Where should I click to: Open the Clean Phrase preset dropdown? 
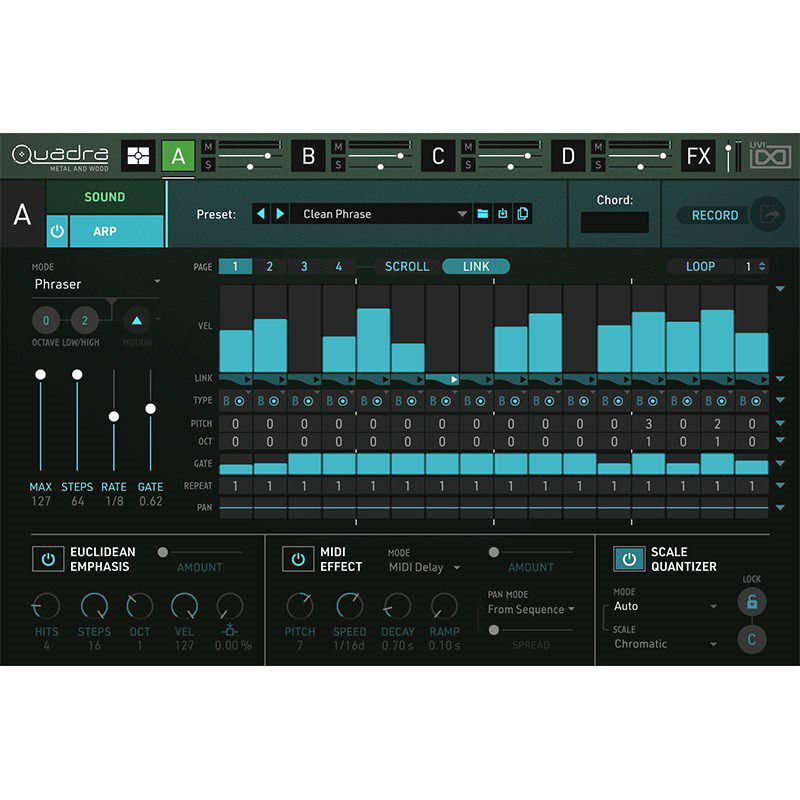click(380, 214)
